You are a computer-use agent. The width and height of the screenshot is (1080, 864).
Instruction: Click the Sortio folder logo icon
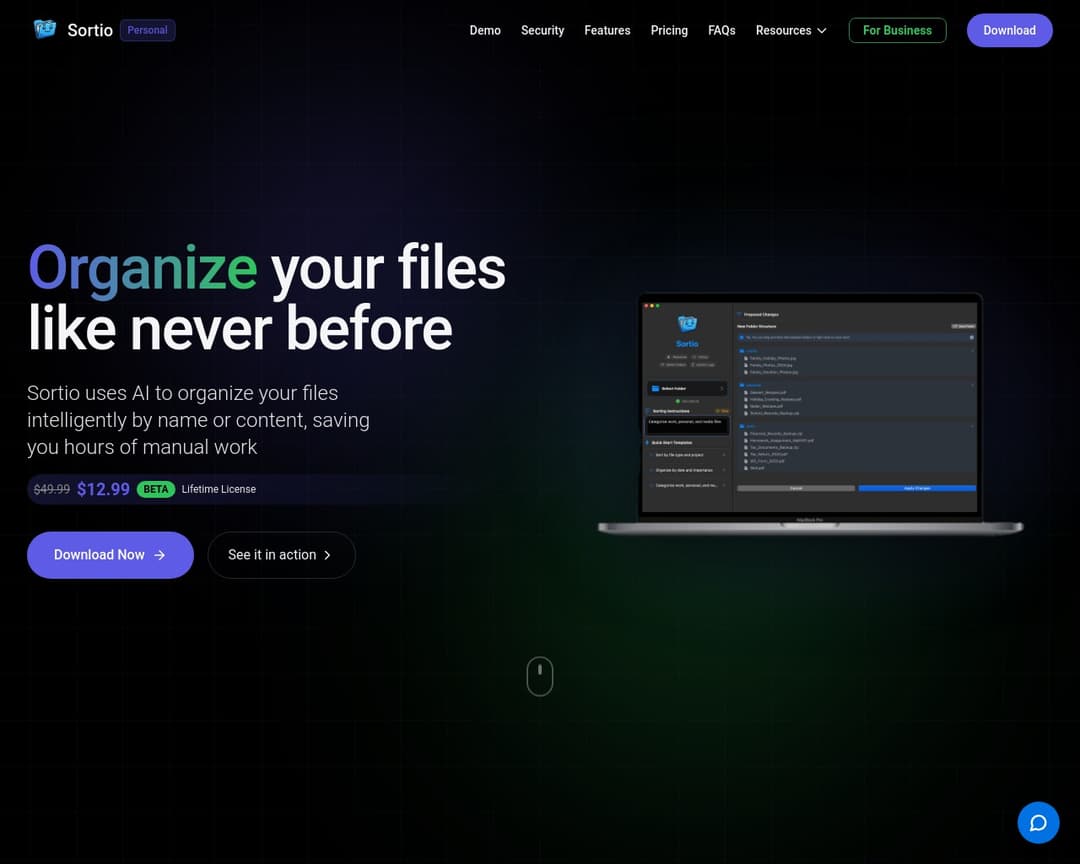(x=45, y=30)
